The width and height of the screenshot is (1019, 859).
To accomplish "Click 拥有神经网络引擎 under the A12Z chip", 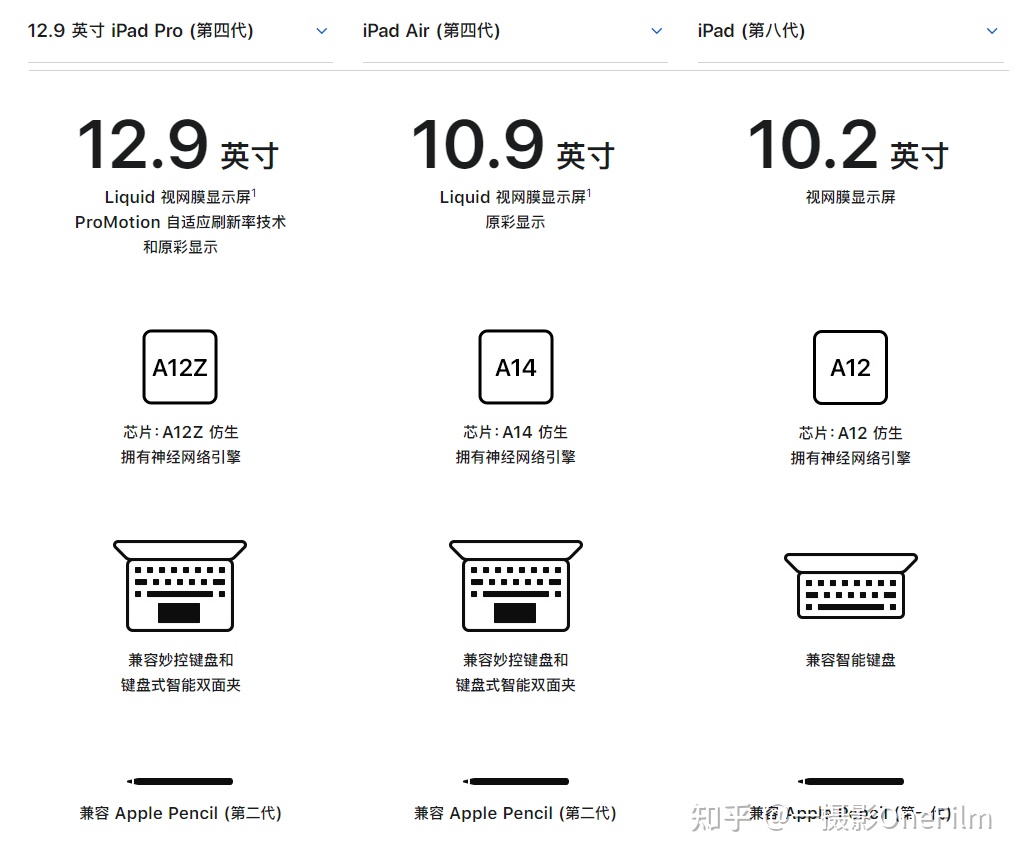I will click(181, 457).
